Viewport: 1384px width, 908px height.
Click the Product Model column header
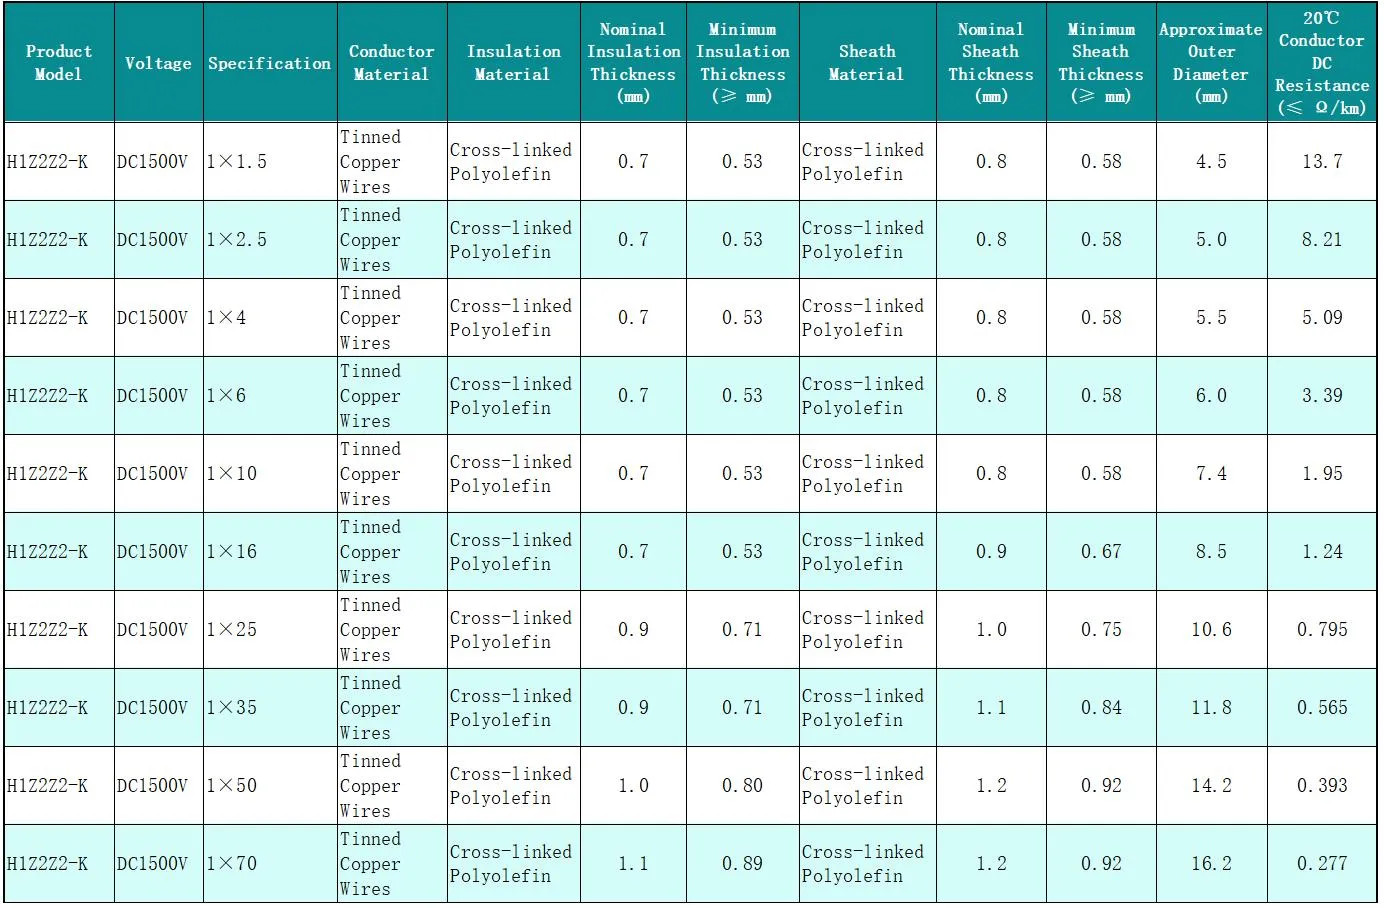point(58,62)
